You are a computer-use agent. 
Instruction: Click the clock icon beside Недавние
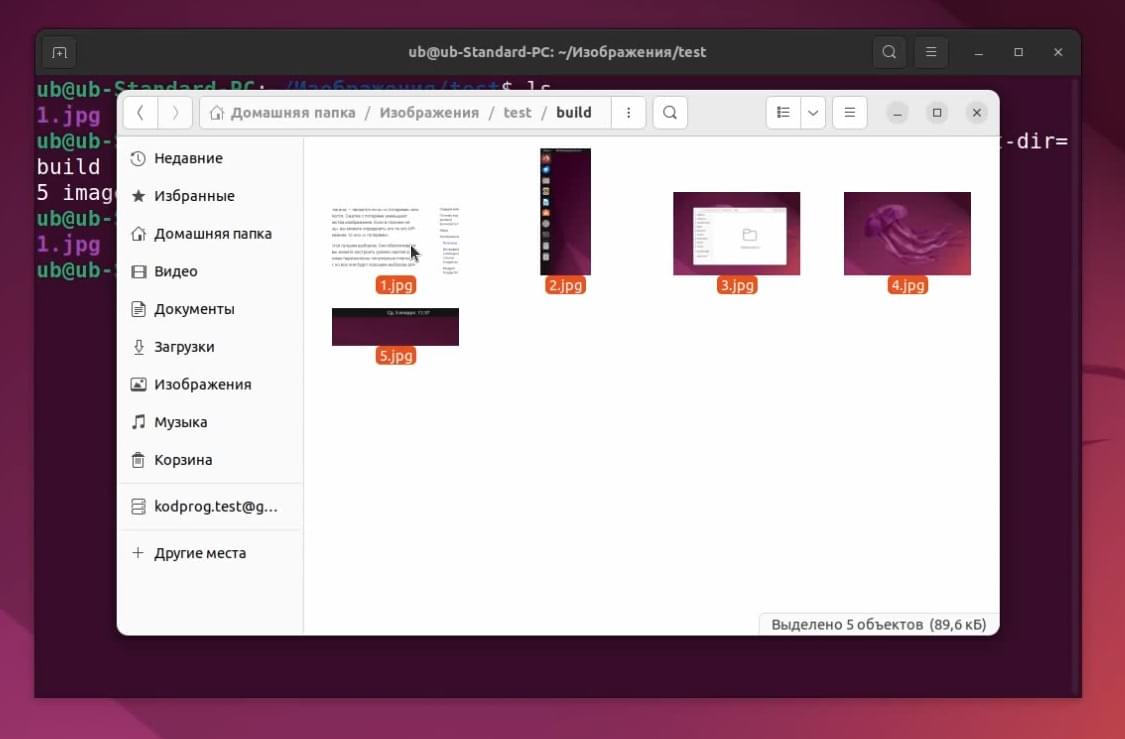pyautogui.click(x=138, y=159)
